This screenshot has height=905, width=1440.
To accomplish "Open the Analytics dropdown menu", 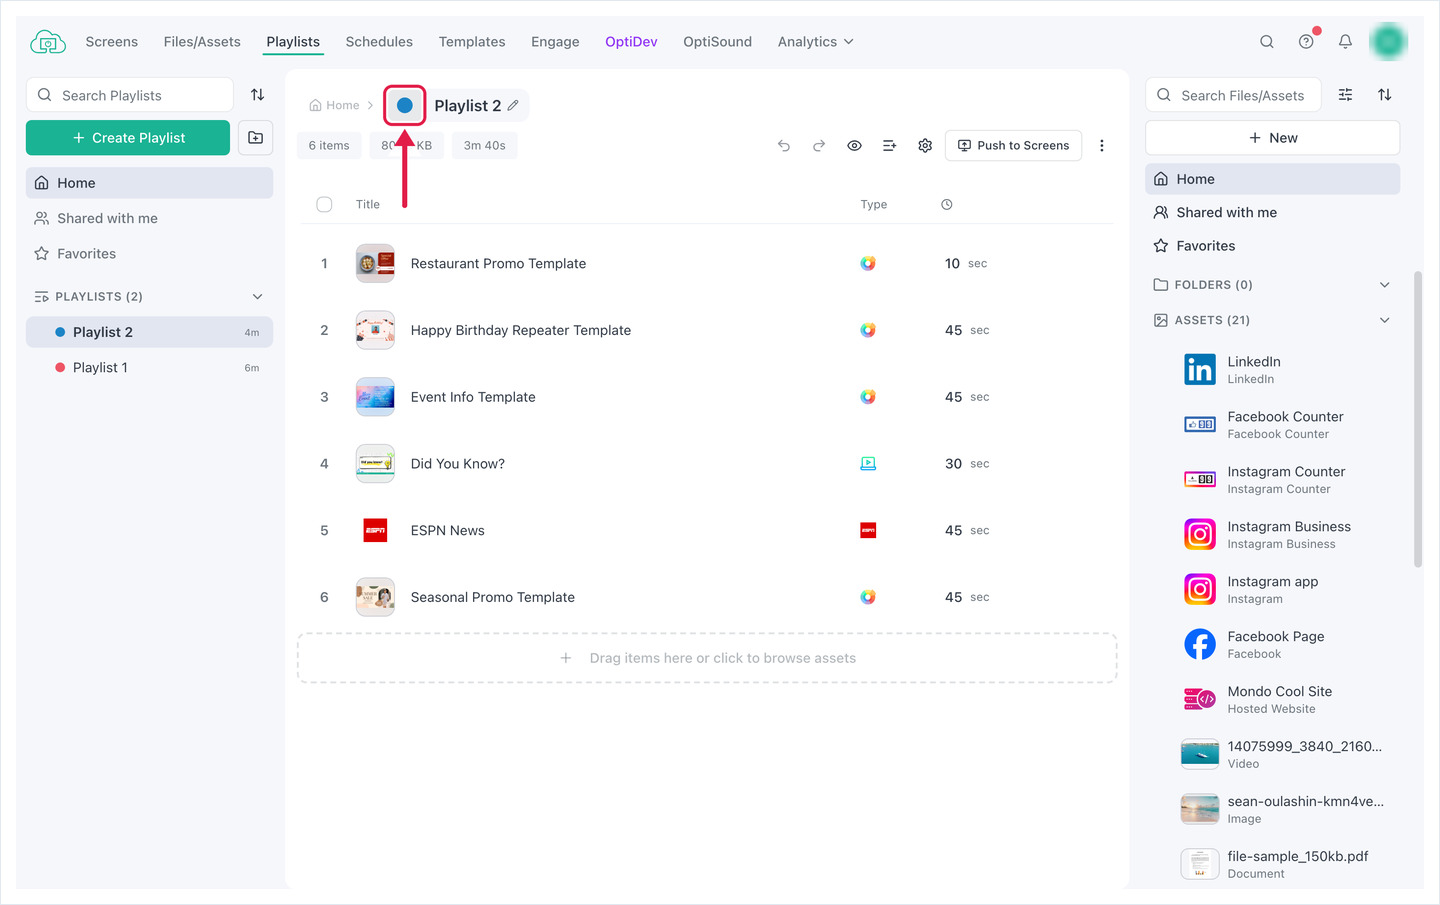I will click(x=816, y=42).
